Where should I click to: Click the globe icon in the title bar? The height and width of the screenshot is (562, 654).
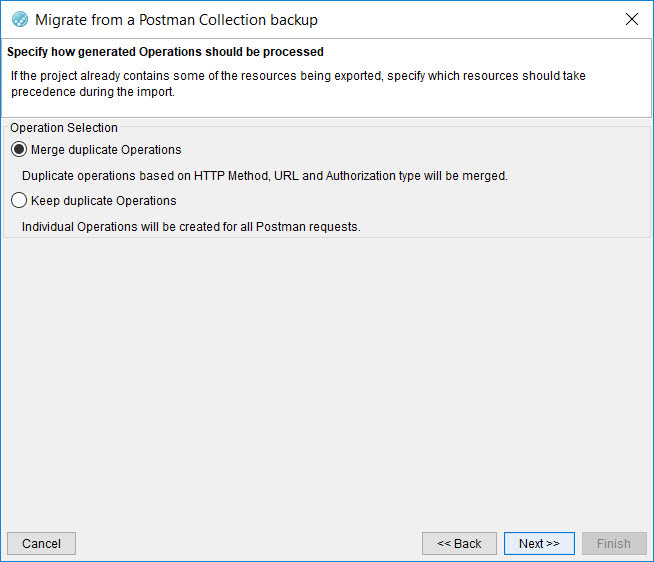tap(19, 19)
